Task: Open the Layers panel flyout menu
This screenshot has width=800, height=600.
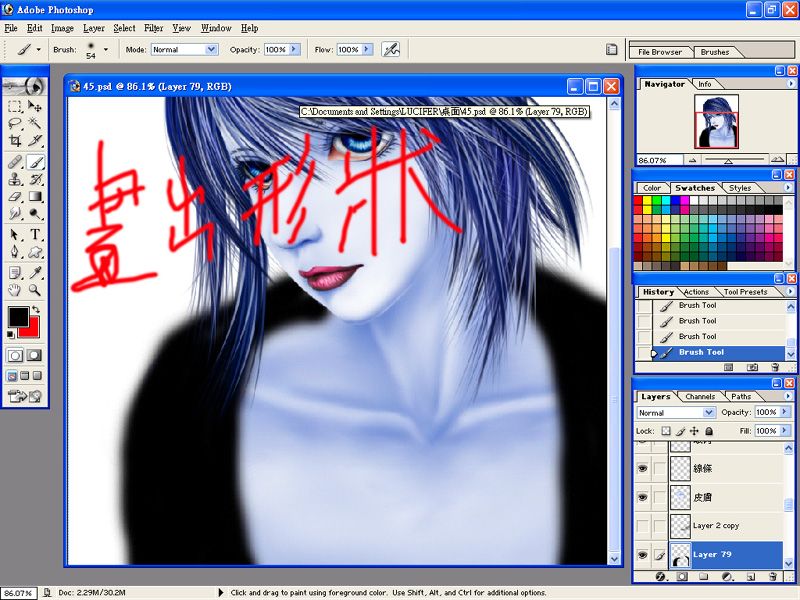Action: (x=788, y=396)
